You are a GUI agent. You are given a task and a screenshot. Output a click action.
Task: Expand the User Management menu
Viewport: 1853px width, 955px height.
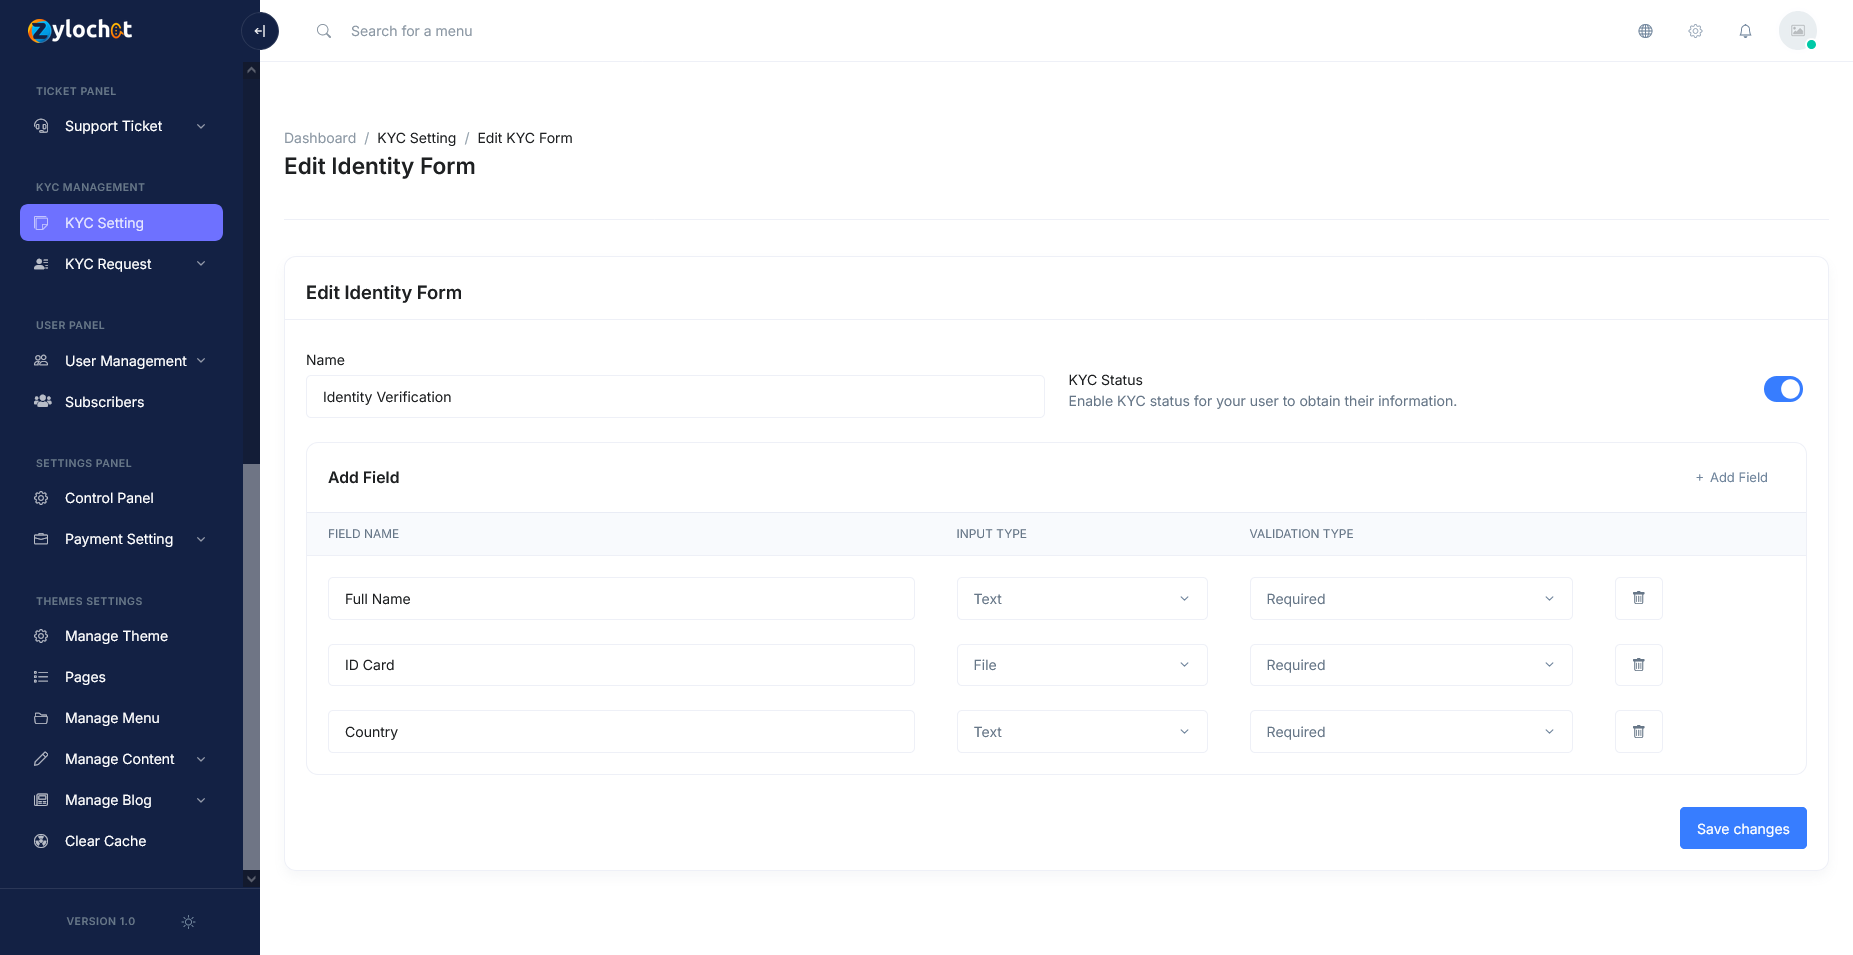point(121,361)
